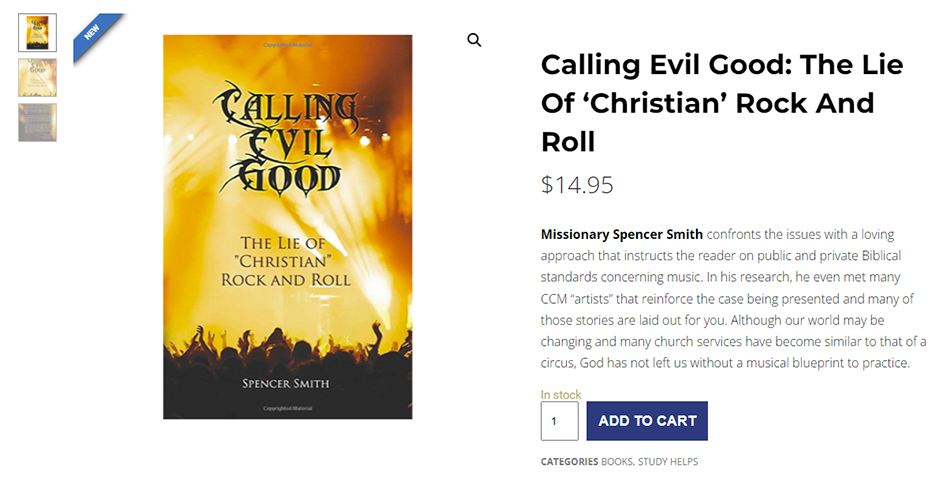
Task: Select the second gallery thumbnail
Action: [38, 78]
